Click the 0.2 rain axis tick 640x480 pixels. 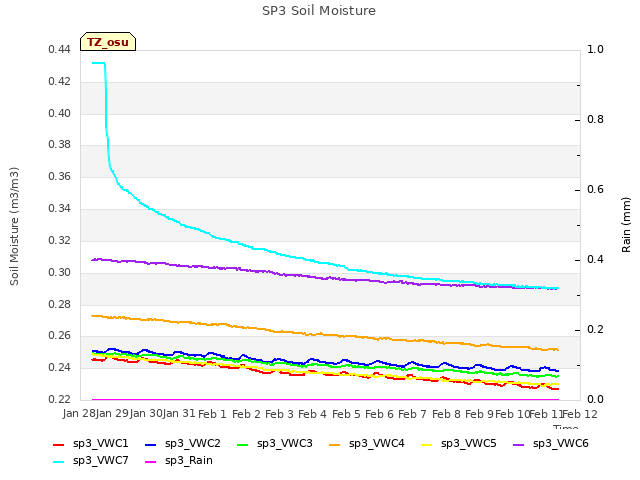595,330
